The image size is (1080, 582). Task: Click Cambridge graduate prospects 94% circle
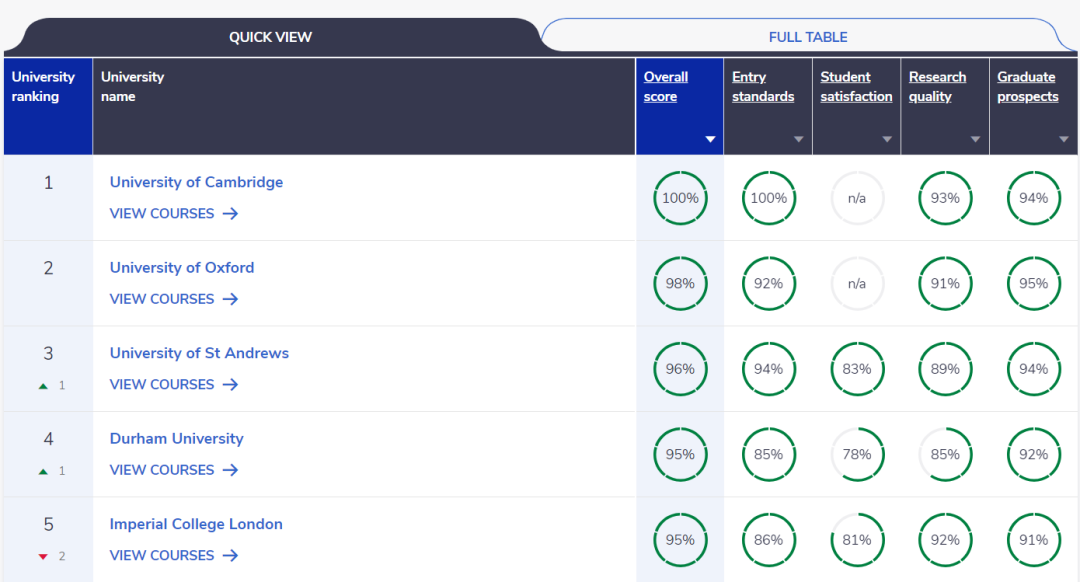[x=1034, y=198]
